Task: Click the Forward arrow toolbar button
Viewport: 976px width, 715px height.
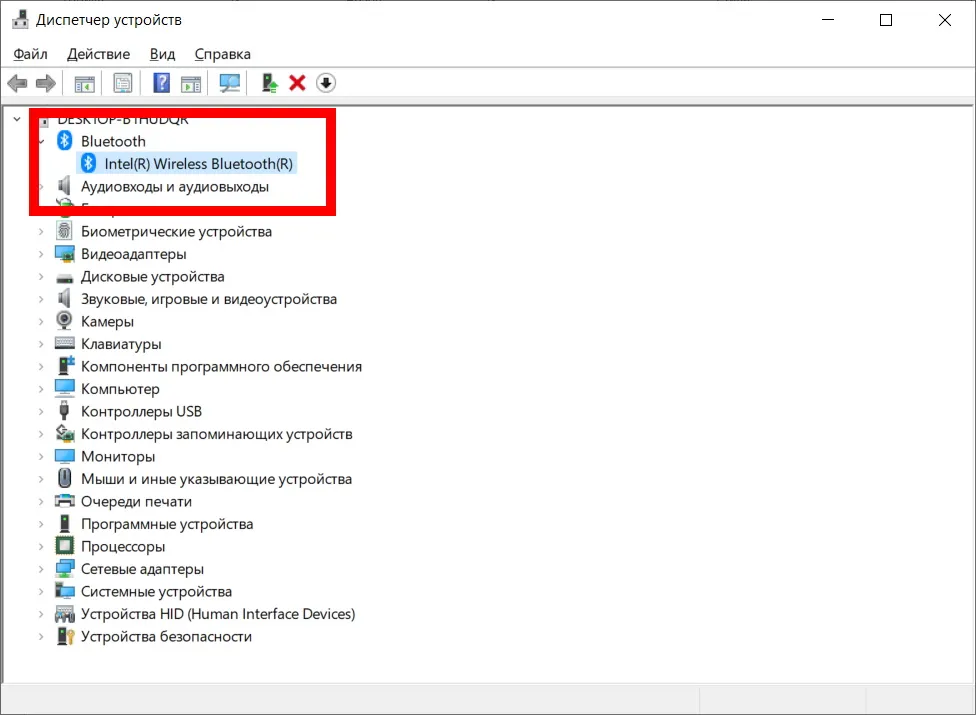Action: tap(45, 83)
